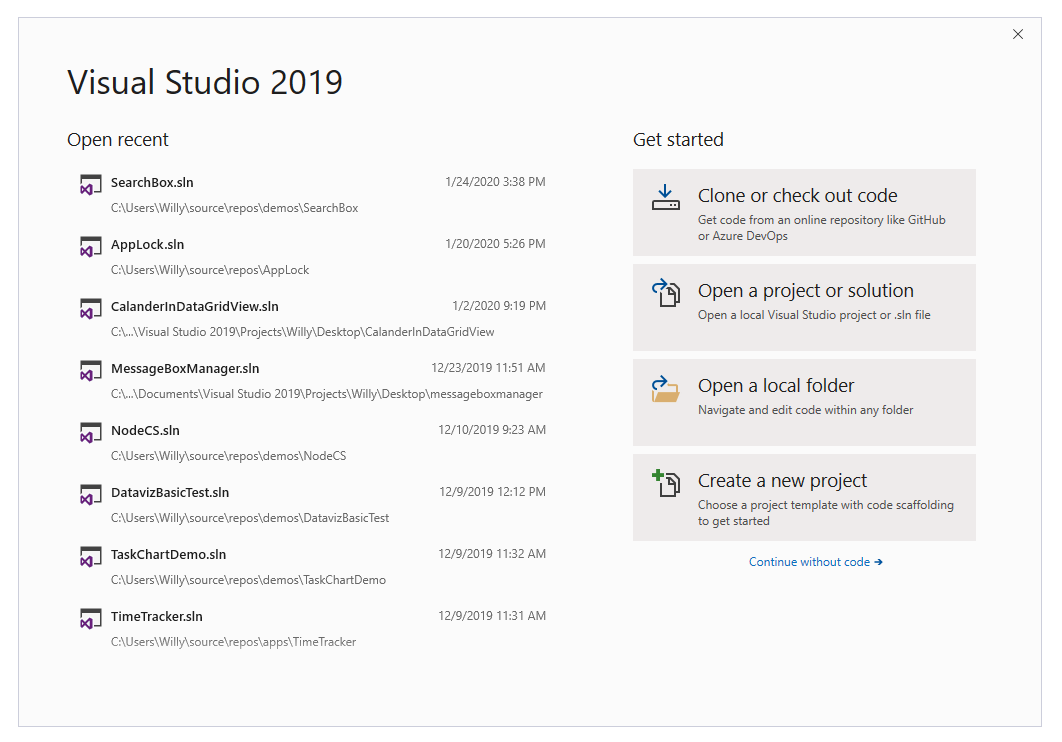Screen dimensions: 1062x742
Task: Start Create a new project
Action: [804, 498]
